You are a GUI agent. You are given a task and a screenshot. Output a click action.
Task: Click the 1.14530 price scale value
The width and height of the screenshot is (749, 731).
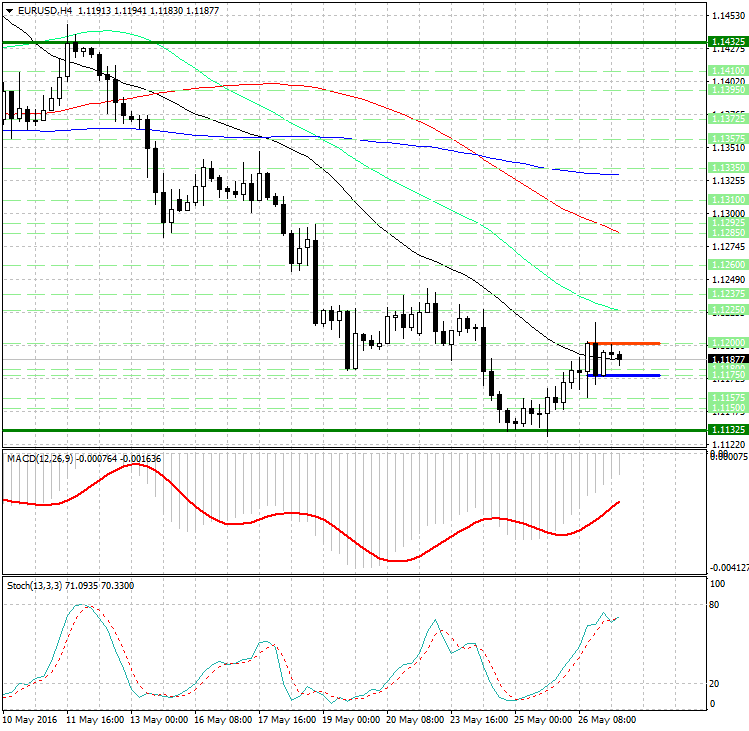click(x=728, y=16)
